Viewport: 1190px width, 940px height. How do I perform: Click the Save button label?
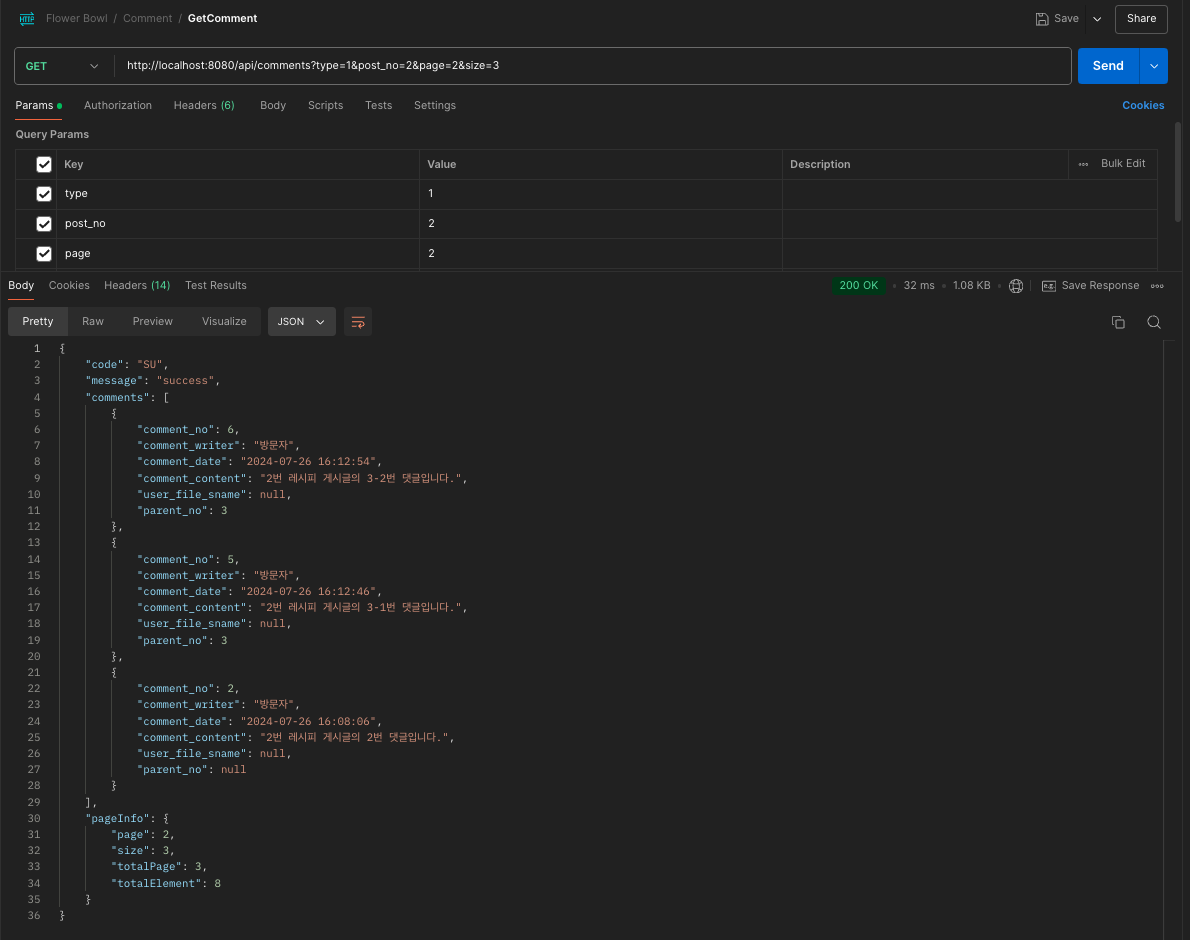1066,19
